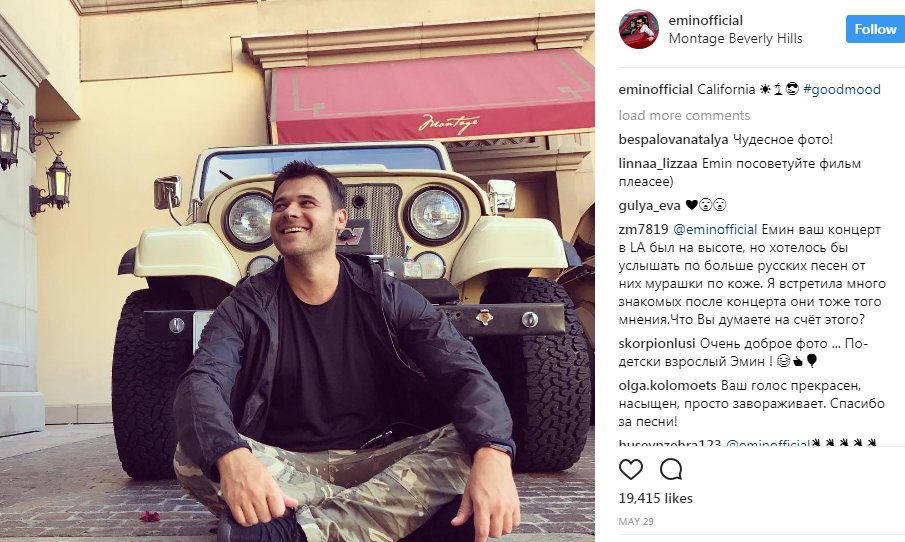Open the comment speech bubble icon

tap(671, 469)
